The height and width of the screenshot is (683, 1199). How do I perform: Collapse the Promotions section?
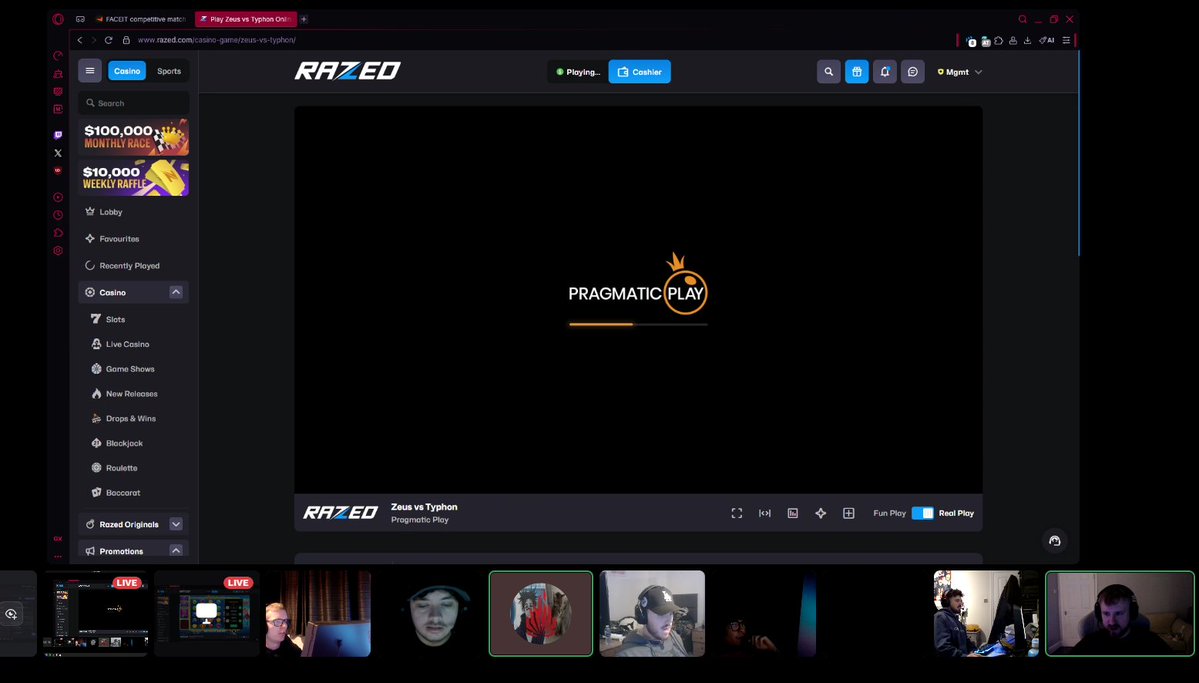coord(176,551)
